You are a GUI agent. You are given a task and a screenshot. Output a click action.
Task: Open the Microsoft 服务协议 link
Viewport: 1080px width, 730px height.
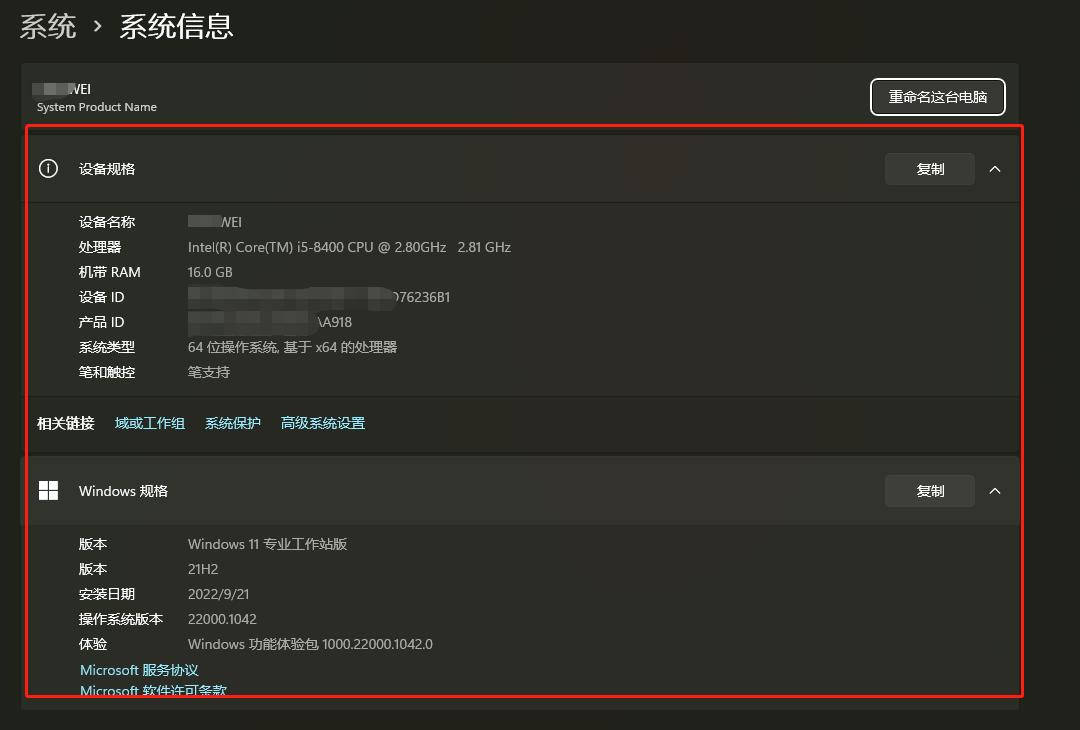[x=138, y=670]
